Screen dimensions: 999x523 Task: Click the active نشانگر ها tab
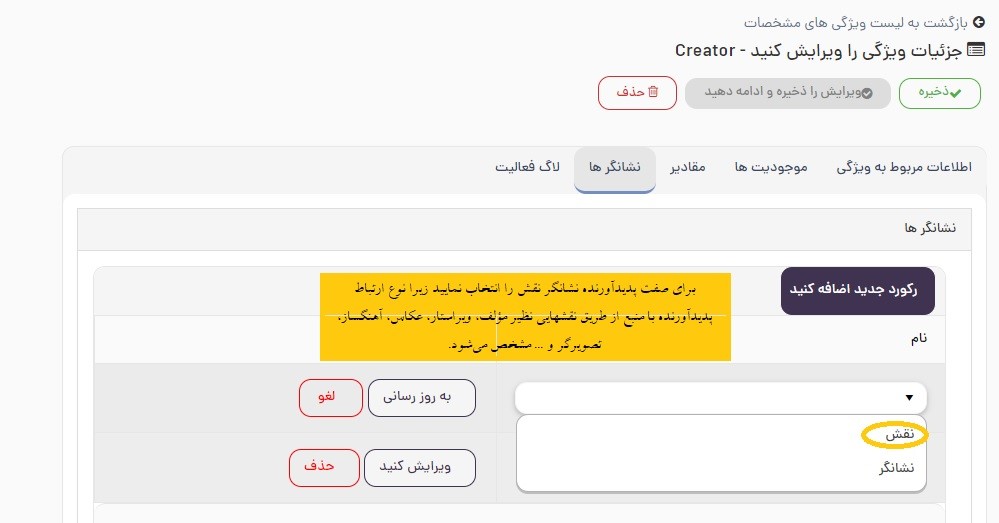click(615, 167)
